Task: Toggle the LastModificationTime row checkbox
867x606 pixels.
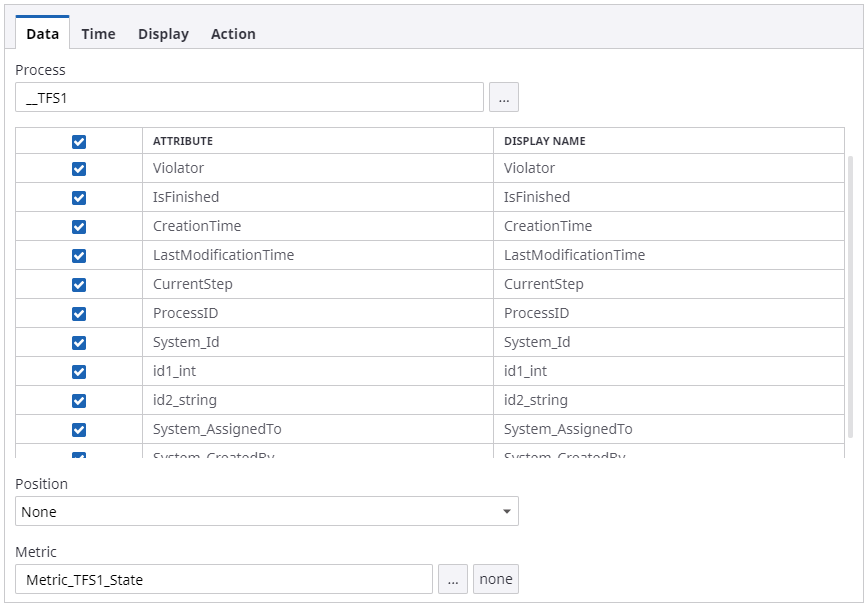Action: tap(79, 256)
